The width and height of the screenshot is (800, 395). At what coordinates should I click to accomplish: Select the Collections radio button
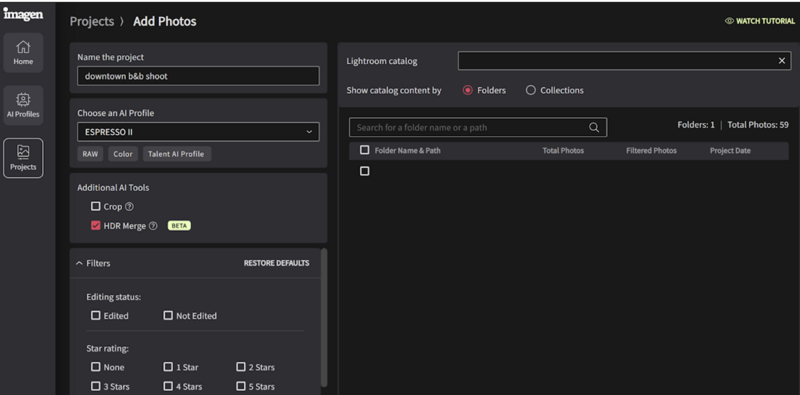[531, 90]
